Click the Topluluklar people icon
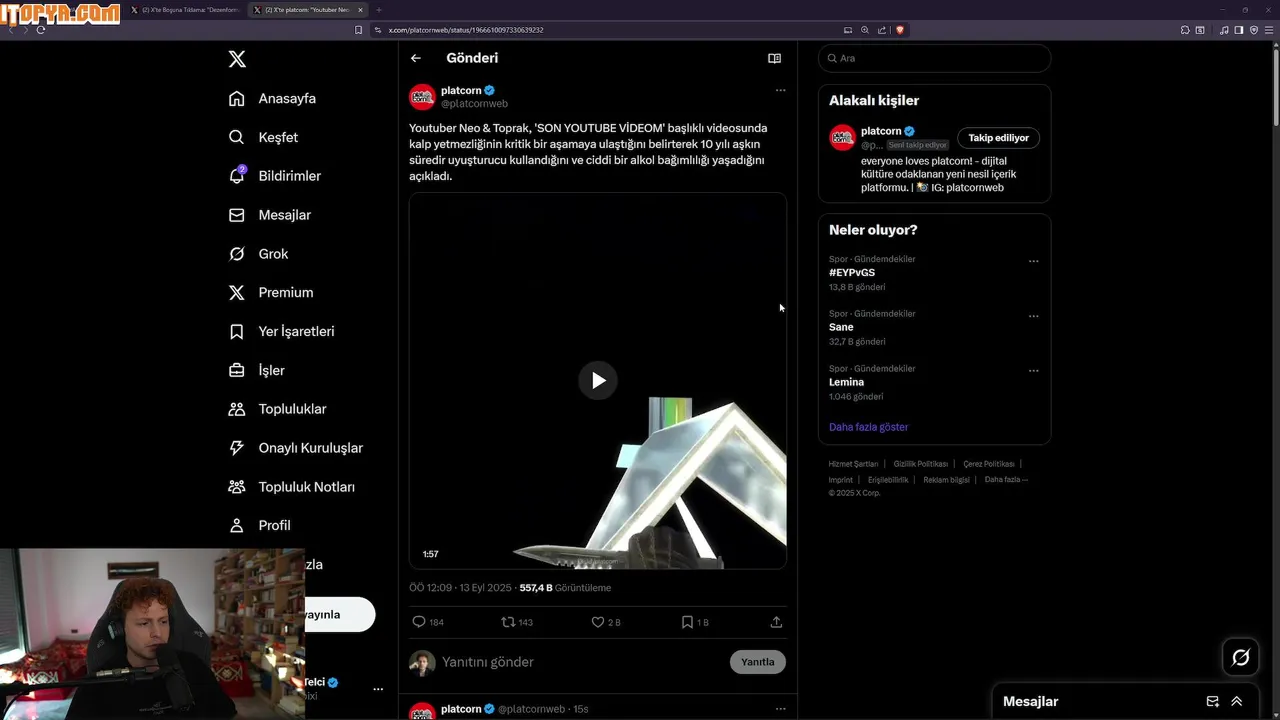Image resolution: width=1280 pixels, height=720 pixels. (237, 409)
